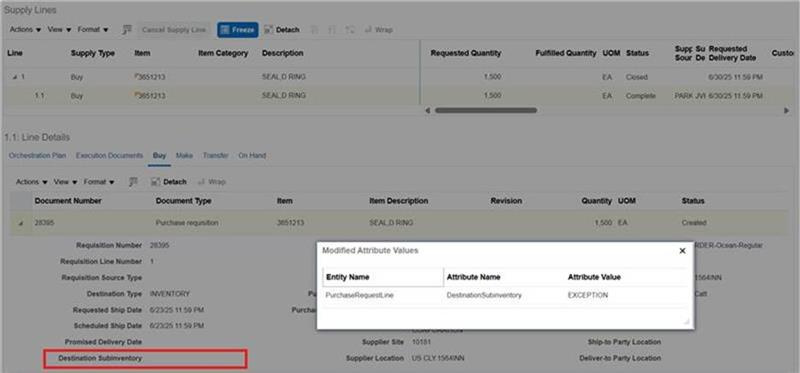Screen dimensions: 800x373
Task: Click the Supplier Site value 10181
Action: (x=421, y=342)
